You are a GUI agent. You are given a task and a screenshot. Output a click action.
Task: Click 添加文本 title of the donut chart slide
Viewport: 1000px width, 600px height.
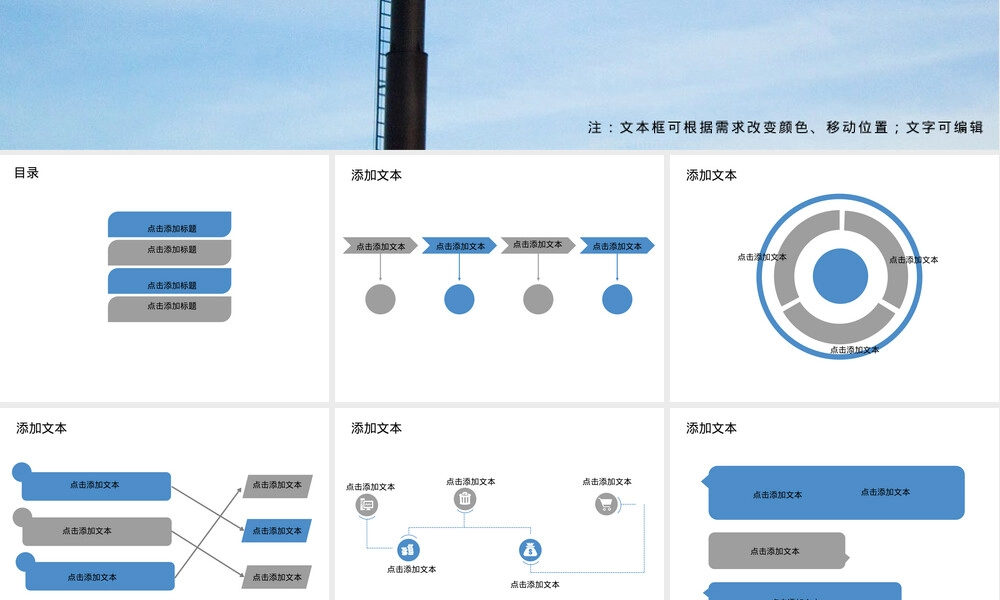pyautogui.click(x=712, y=175)
